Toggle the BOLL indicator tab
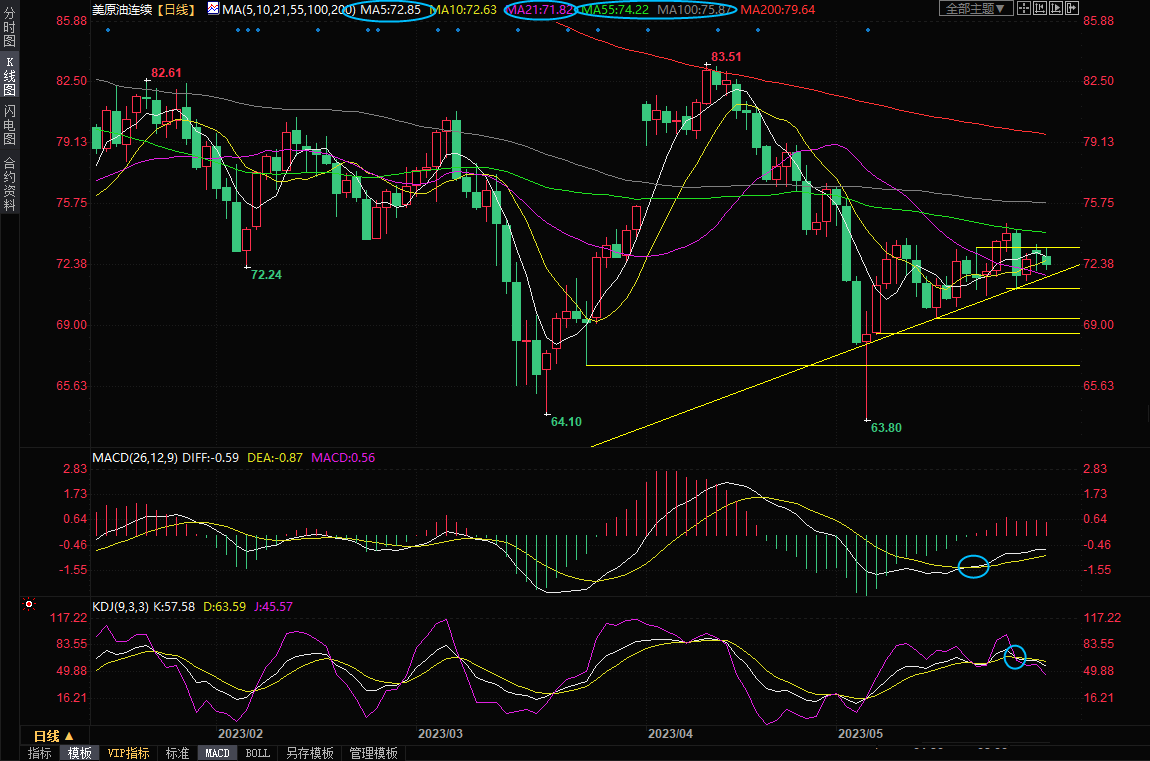 pyautogui.click(x=257, y=753)
